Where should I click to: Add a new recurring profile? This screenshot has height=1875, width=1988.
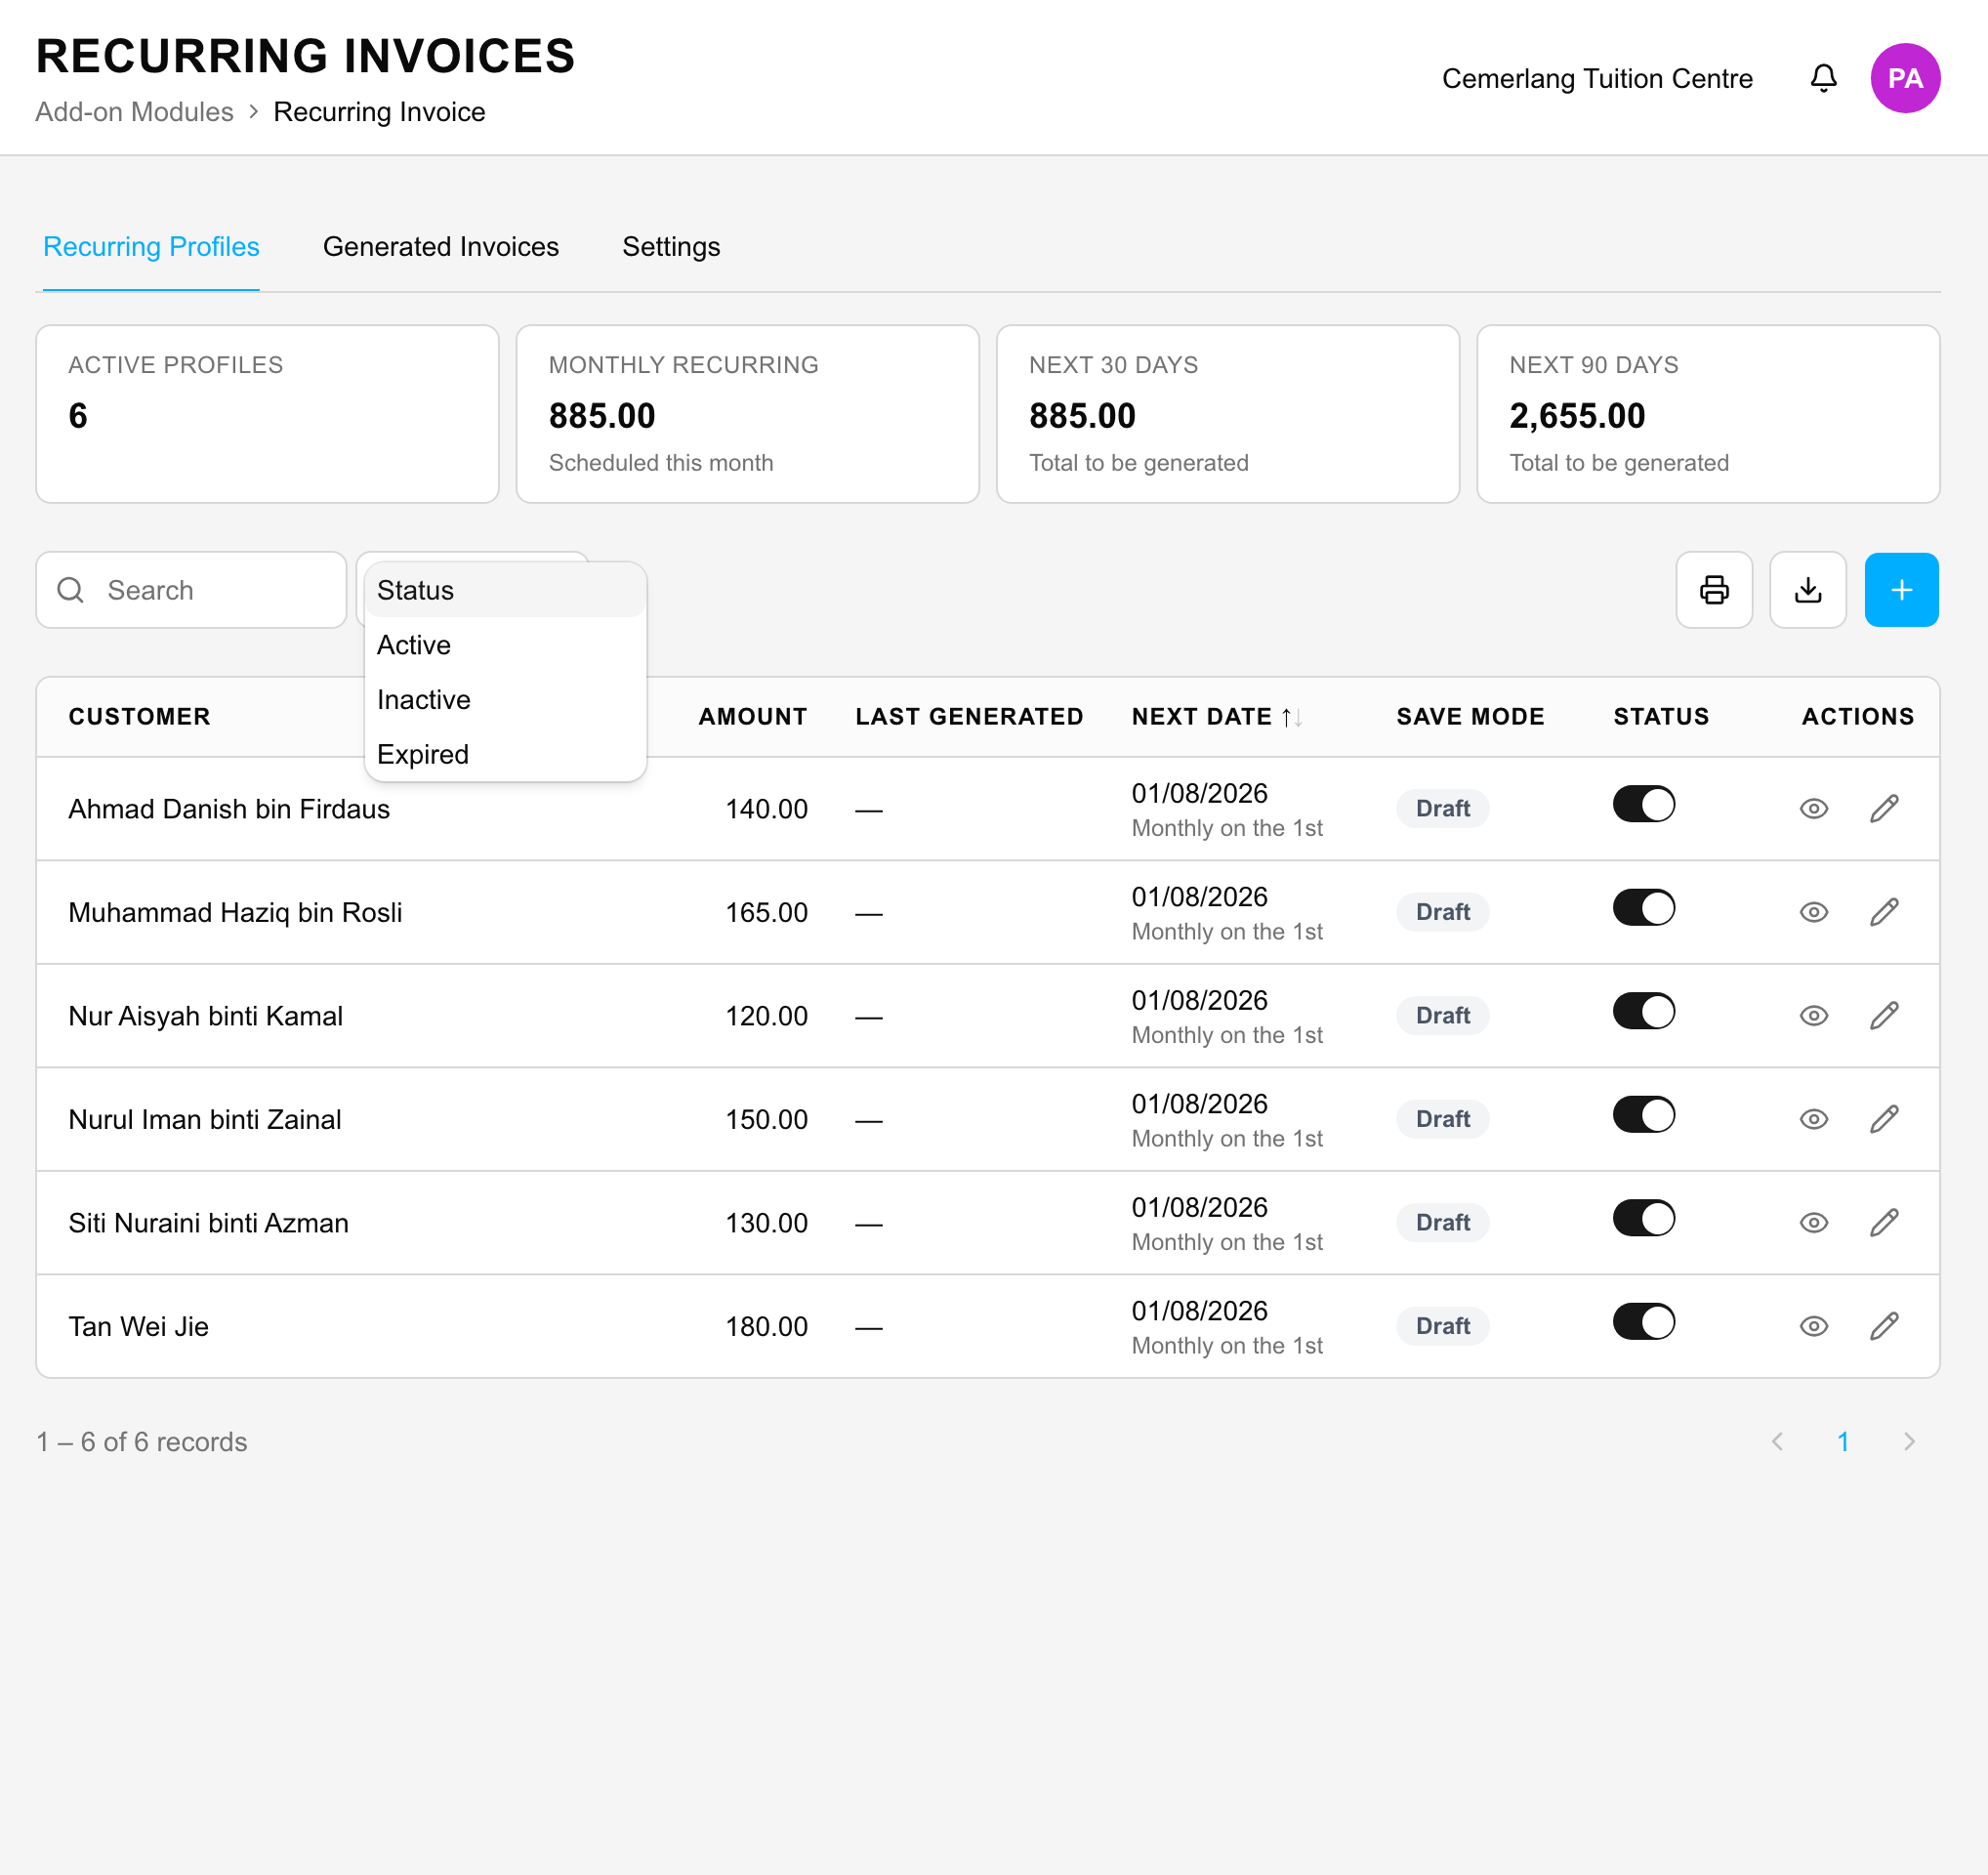[1901, 590]
